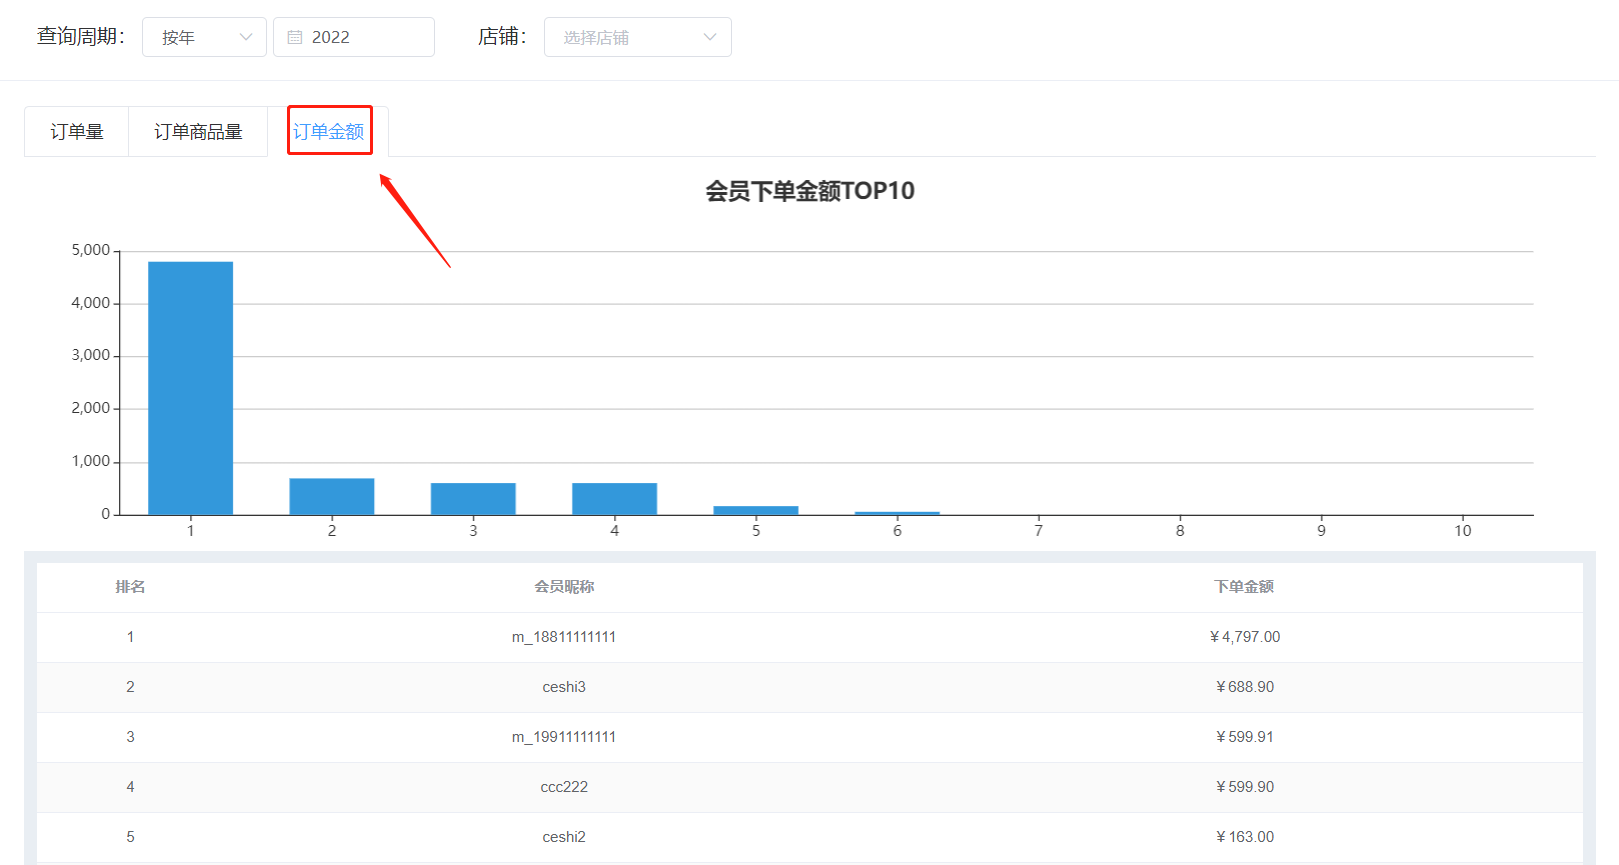The width and height of the screenshot is (1619, 865).
Task: Click member name m_18811111111
Action: [564, 637]
